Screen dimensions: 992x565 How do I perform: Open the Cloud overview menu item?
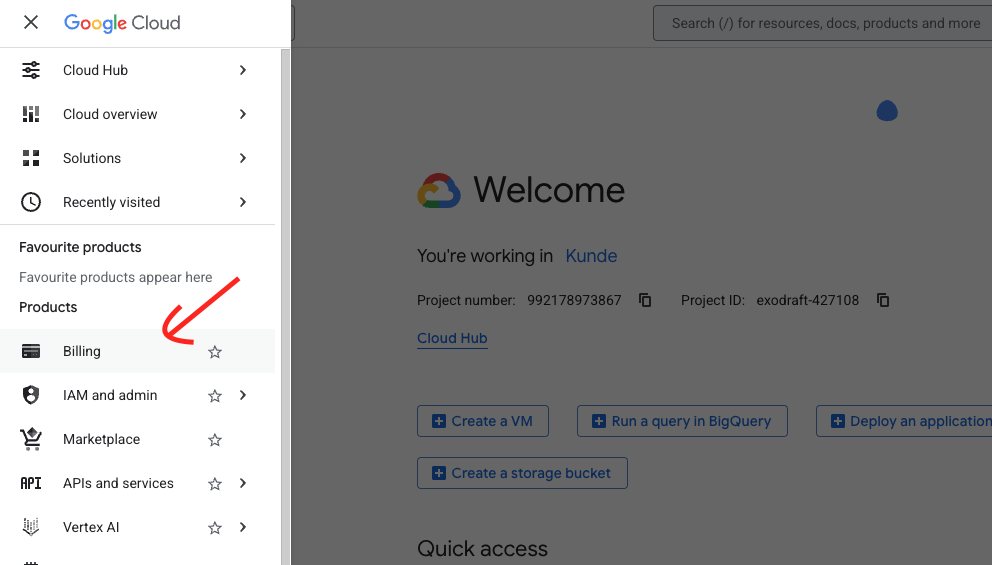pyautogui.click(x=110, y=114)
